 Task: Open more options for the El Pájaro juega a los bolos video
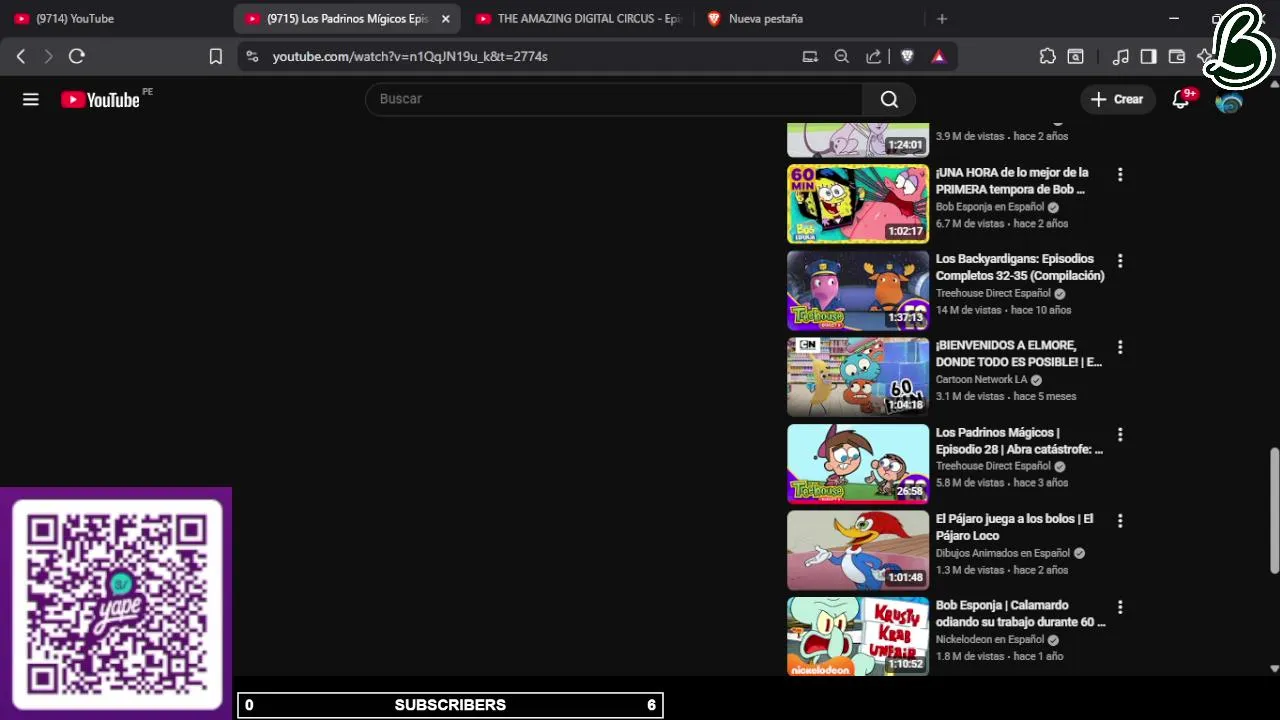1120,521
